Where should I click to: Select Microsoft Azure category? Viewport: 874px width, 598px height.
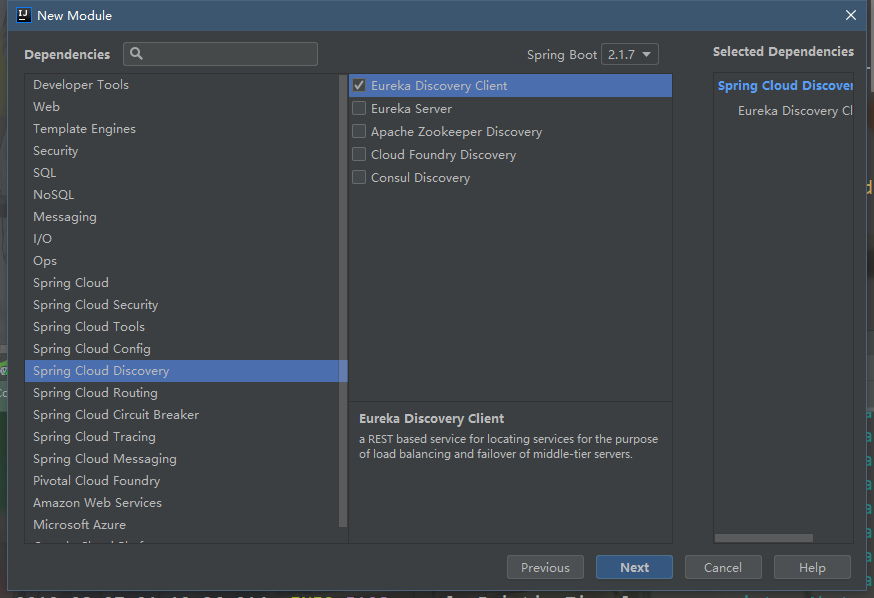[x=182, y=525]
